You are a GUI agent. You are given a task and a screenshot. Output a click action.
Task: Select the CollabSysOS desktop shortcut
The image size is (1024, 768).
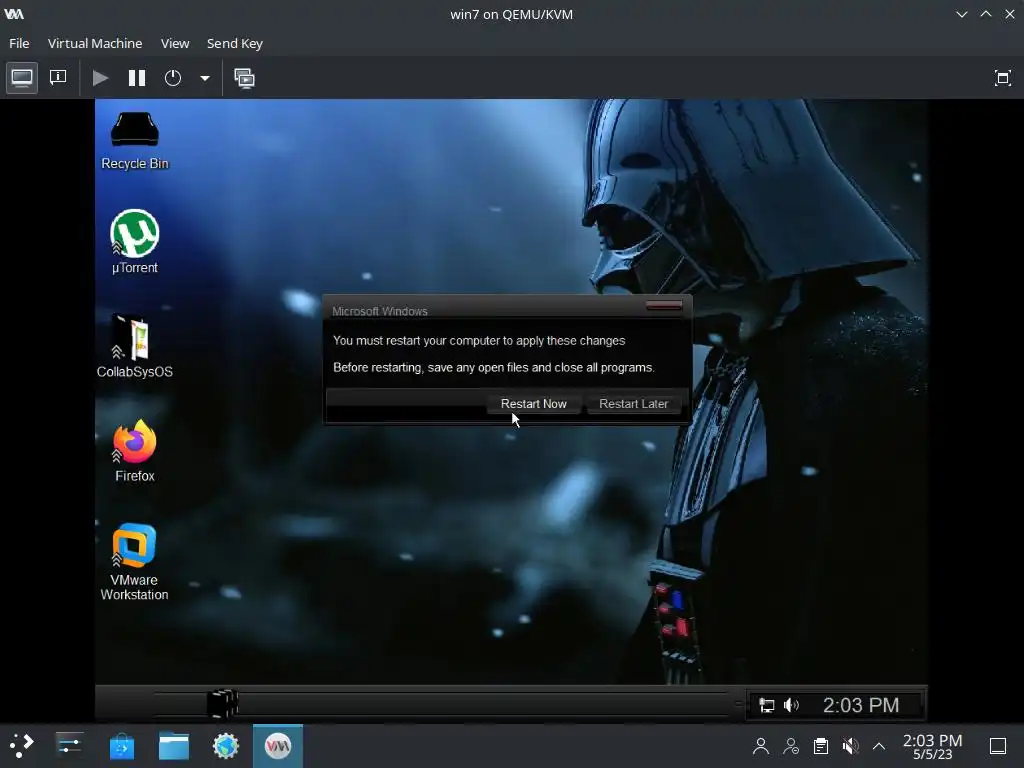pos(135,346)
